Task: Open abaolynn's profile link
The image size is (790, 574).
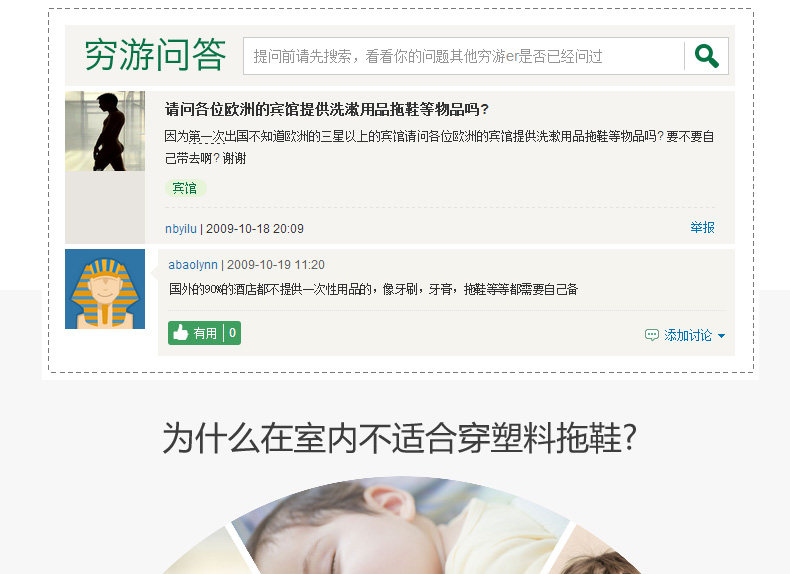Action: point(193,265)
